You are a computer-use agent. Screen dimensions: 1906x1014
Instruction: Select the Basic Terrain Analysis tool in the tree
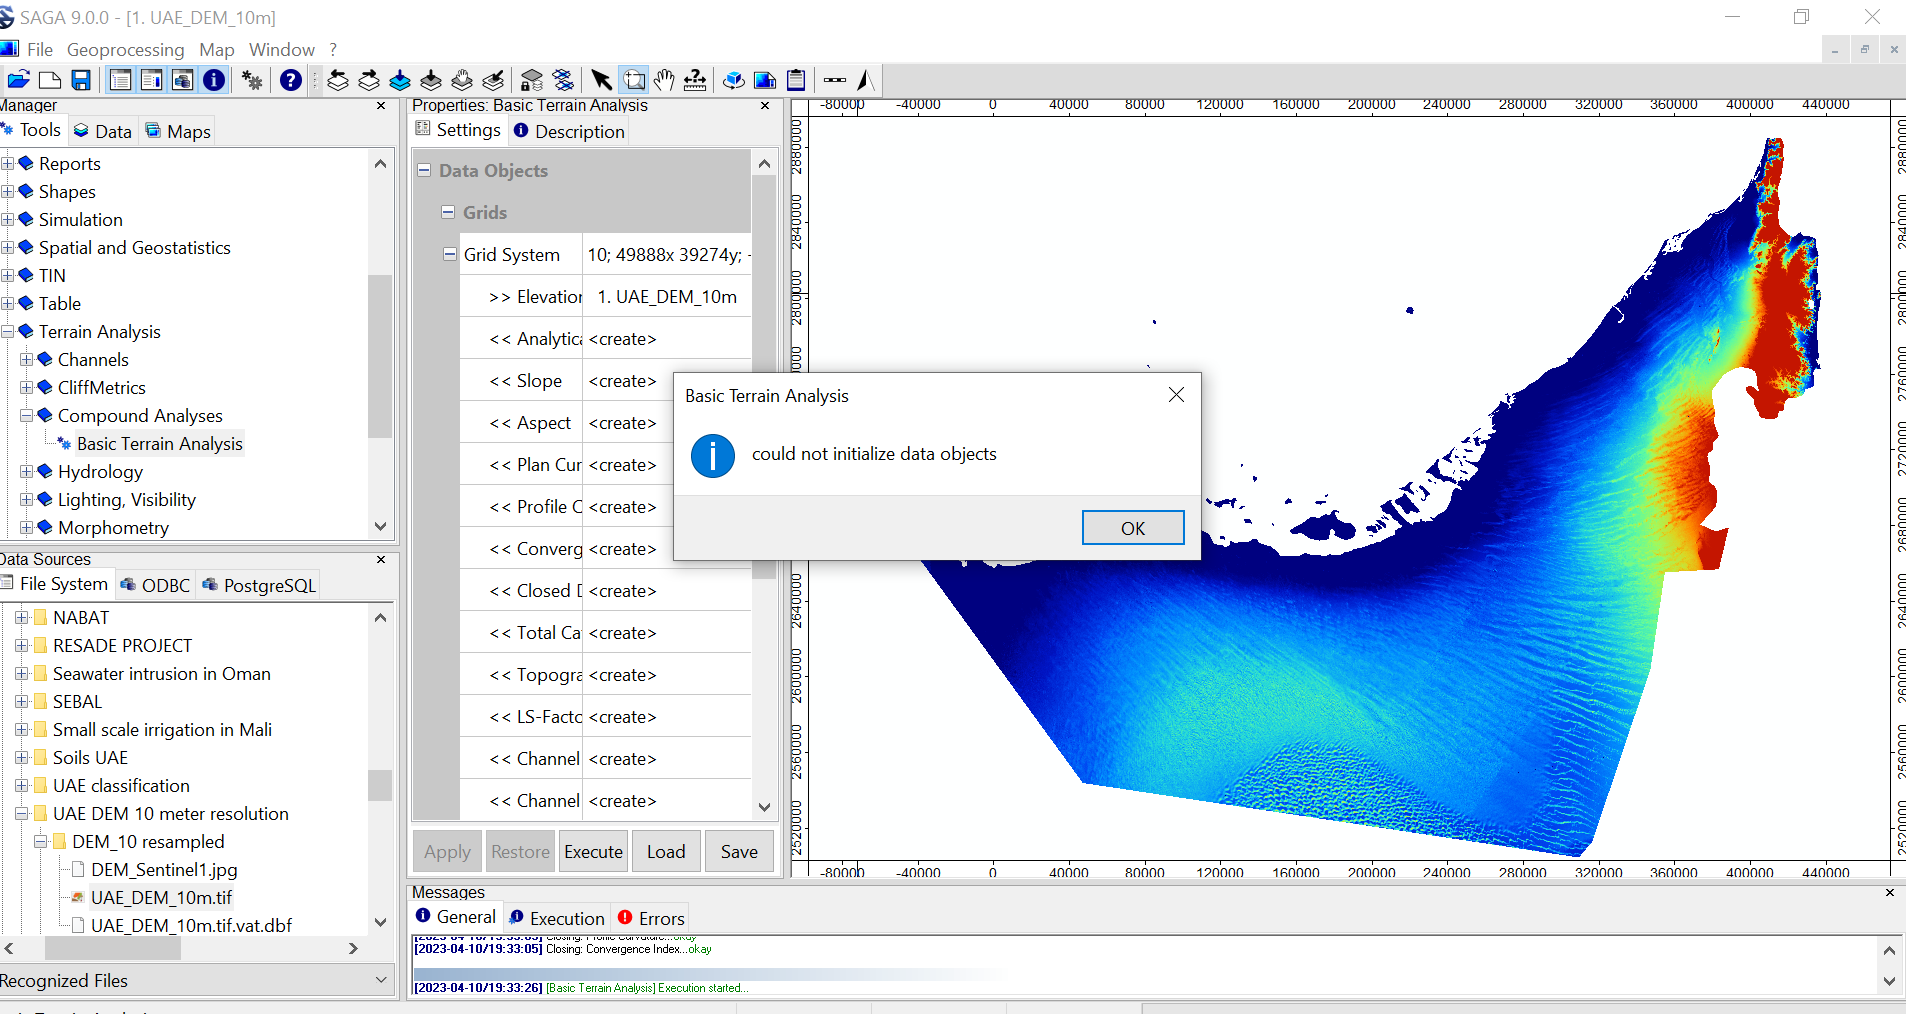tap(159, 443)
